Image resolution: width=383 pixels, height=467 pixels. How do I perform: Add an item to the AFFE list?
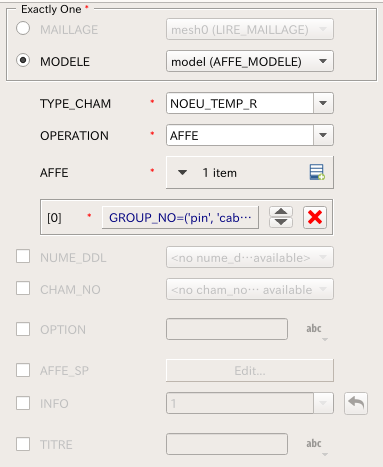click(x=317, y=172)
